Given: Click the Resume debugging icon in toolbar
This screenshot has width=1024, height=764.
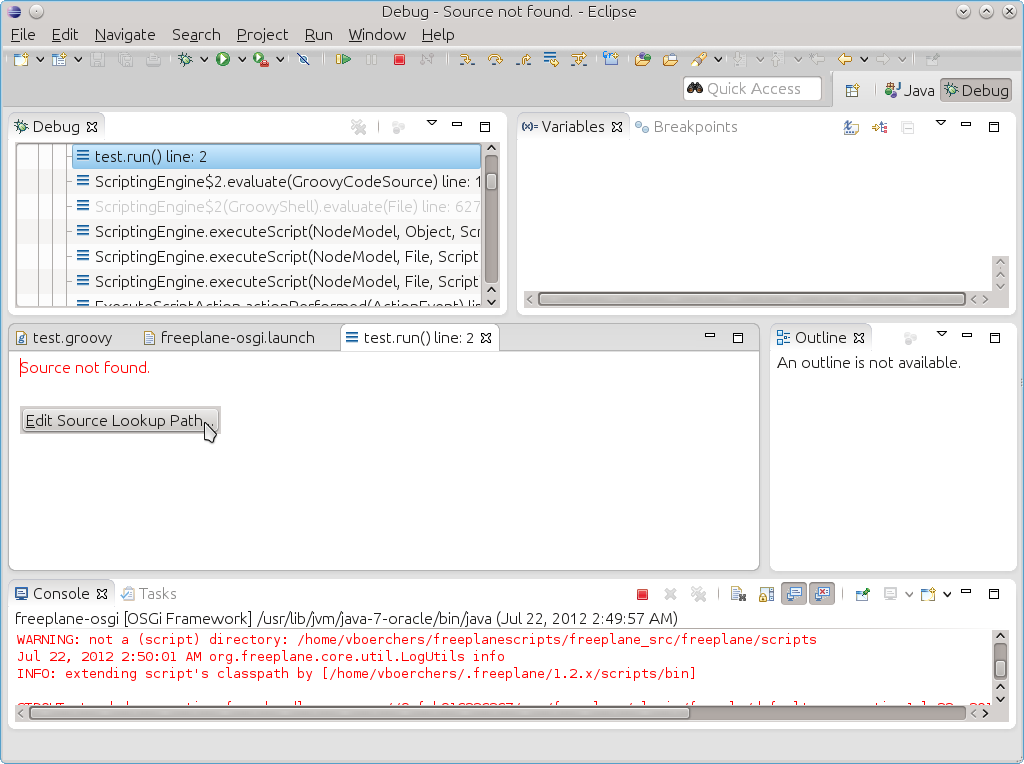Looking at the screenshot, I should tap(343, 60).
